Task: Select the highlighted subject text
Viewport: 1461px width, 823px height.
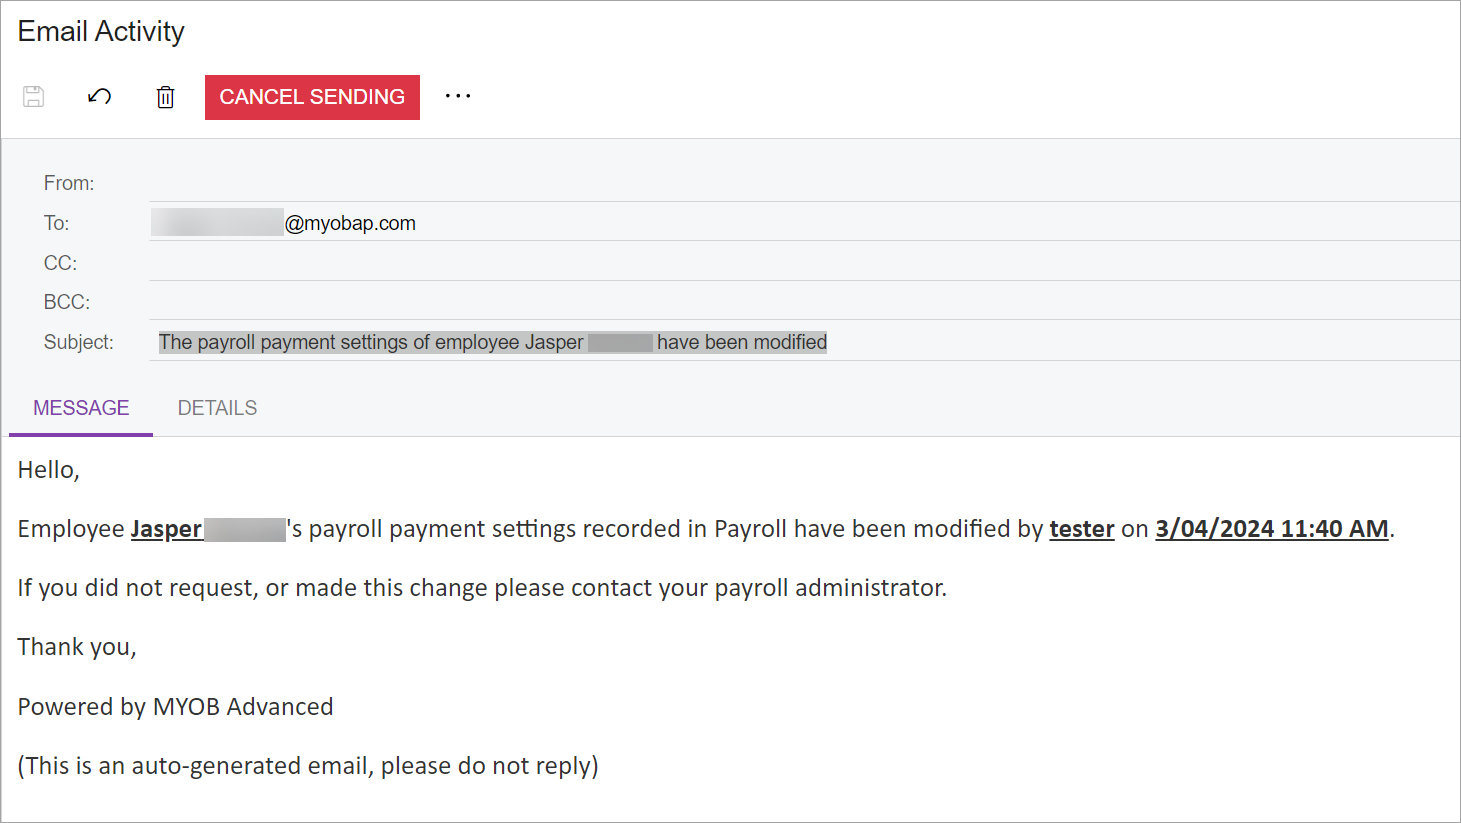Action: click(493, 341)
